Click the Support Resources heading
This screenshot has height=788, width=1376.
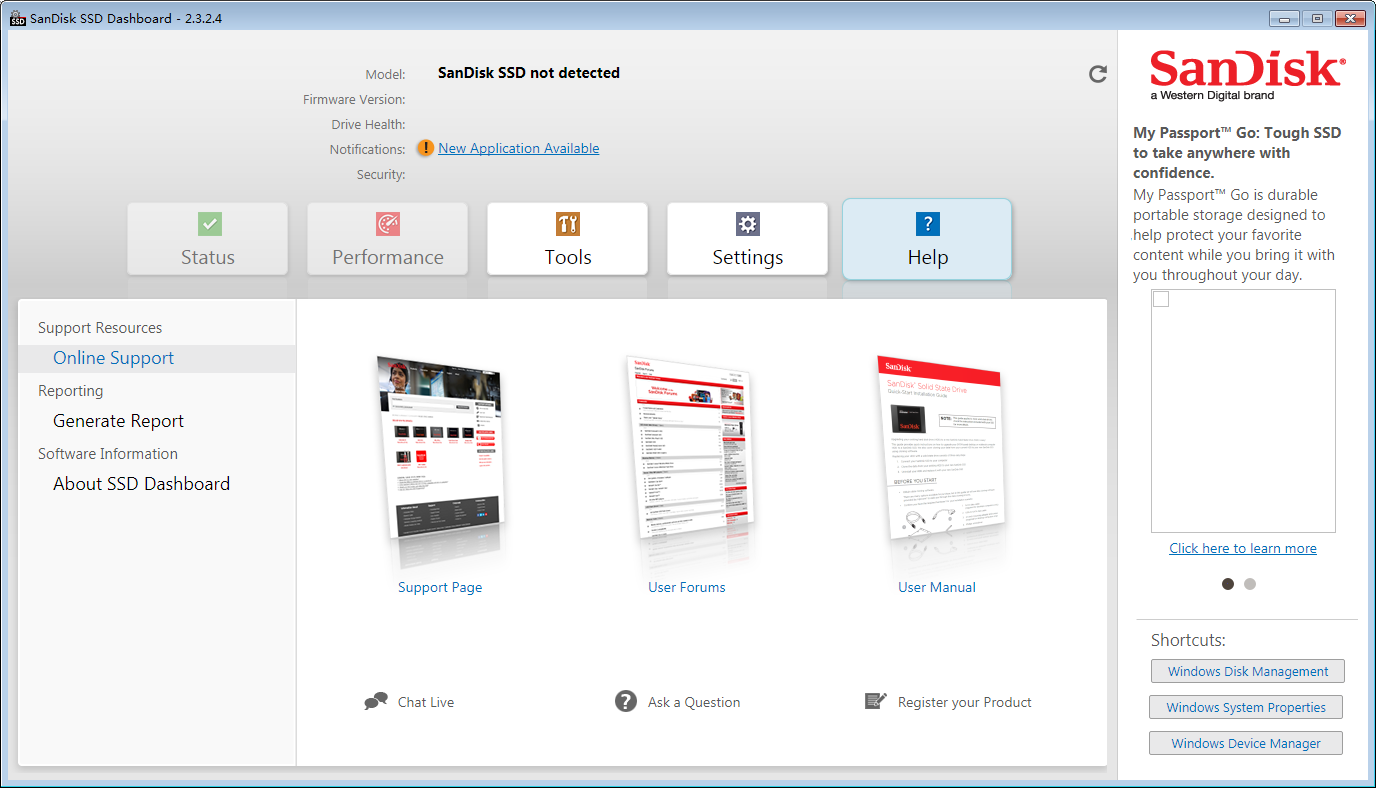(100, 328)
